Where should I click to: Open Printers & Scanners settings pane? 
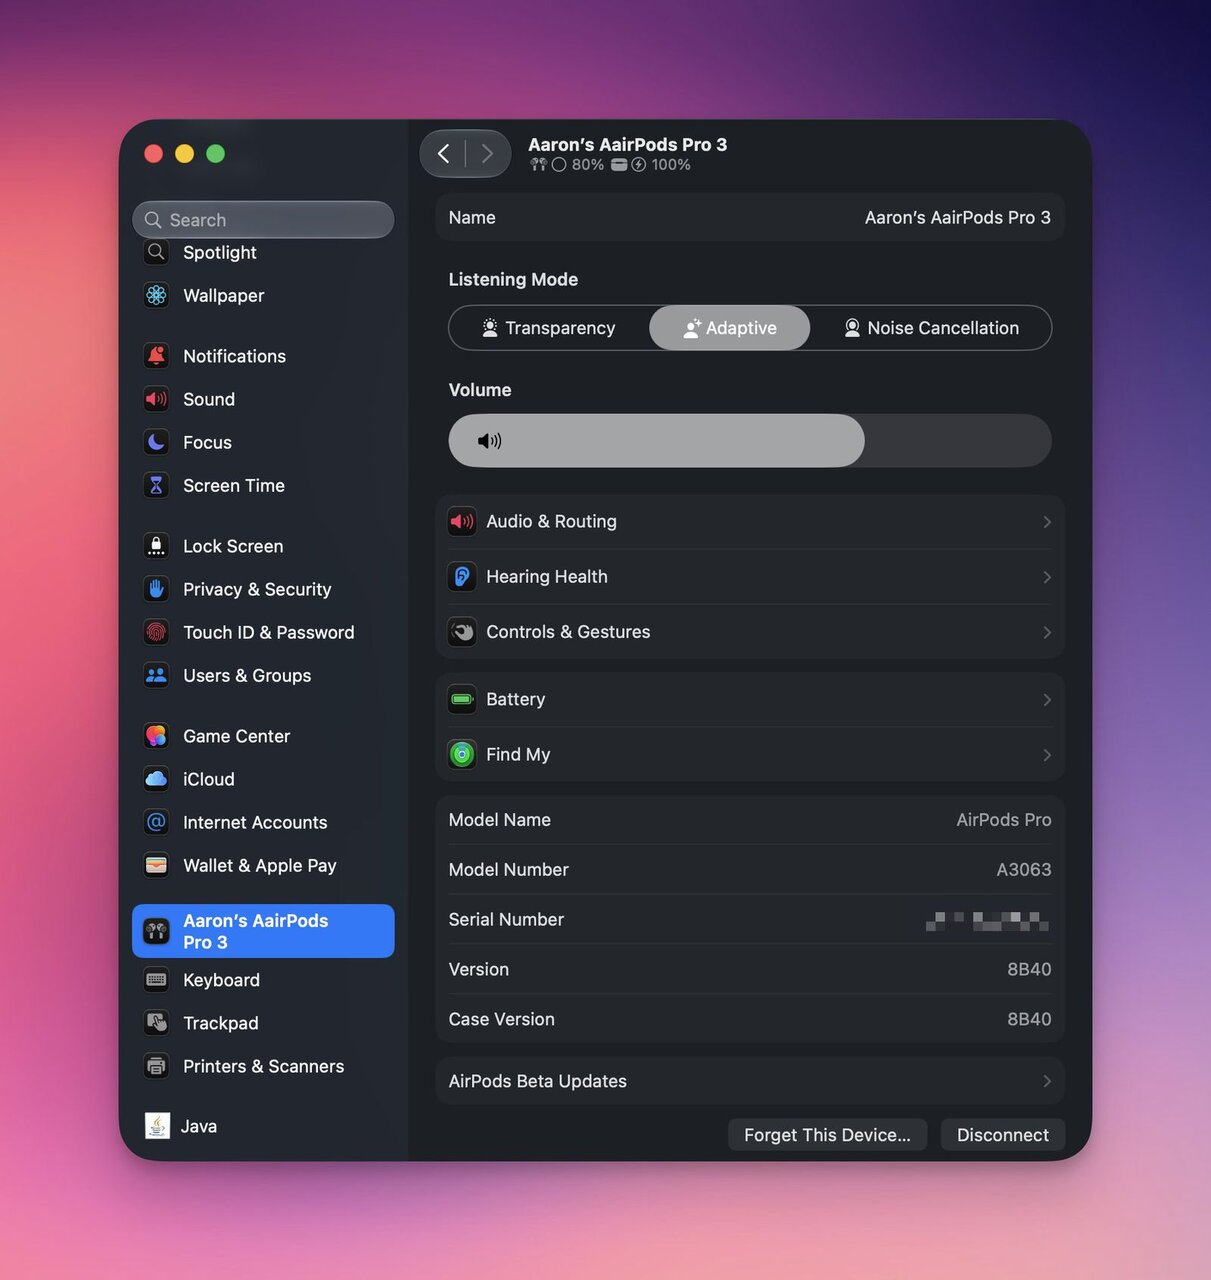[x=263, y=1066]
